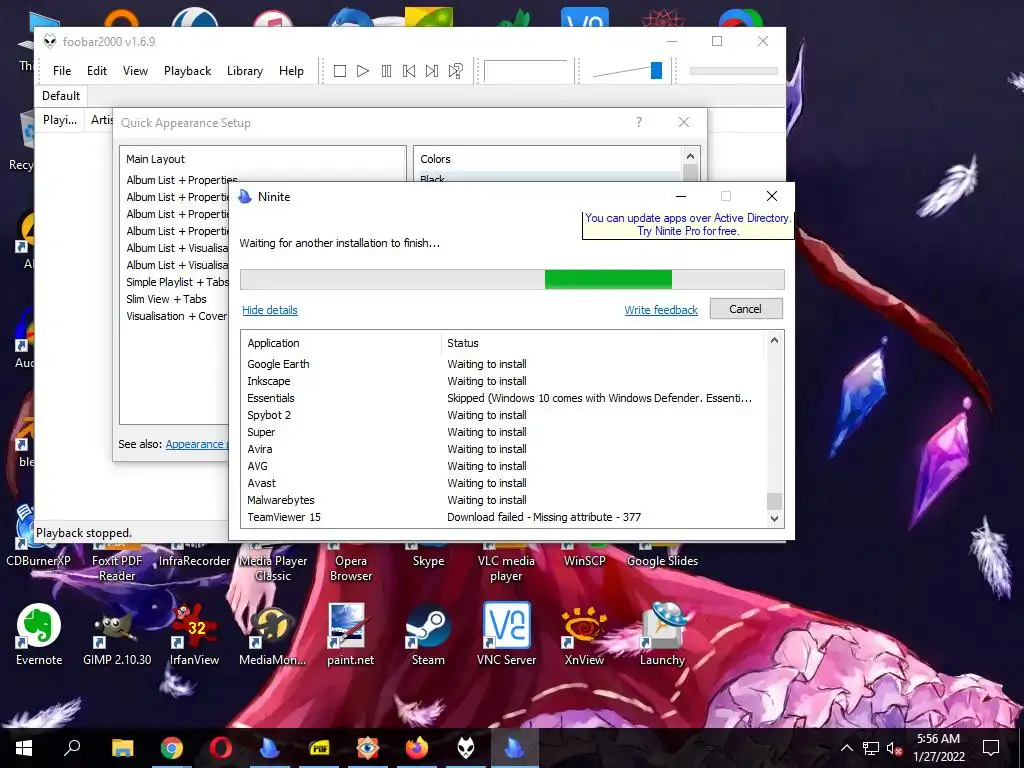Click the Playing column header in foobar2000

tap(59, 120)
